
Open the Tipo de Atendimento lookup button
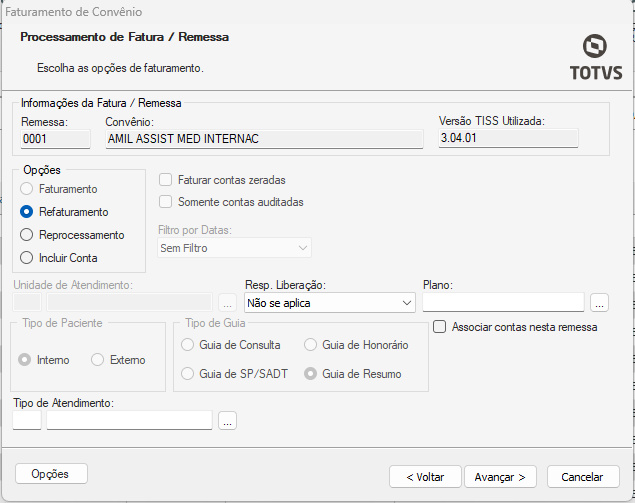[x=228, y=421]
